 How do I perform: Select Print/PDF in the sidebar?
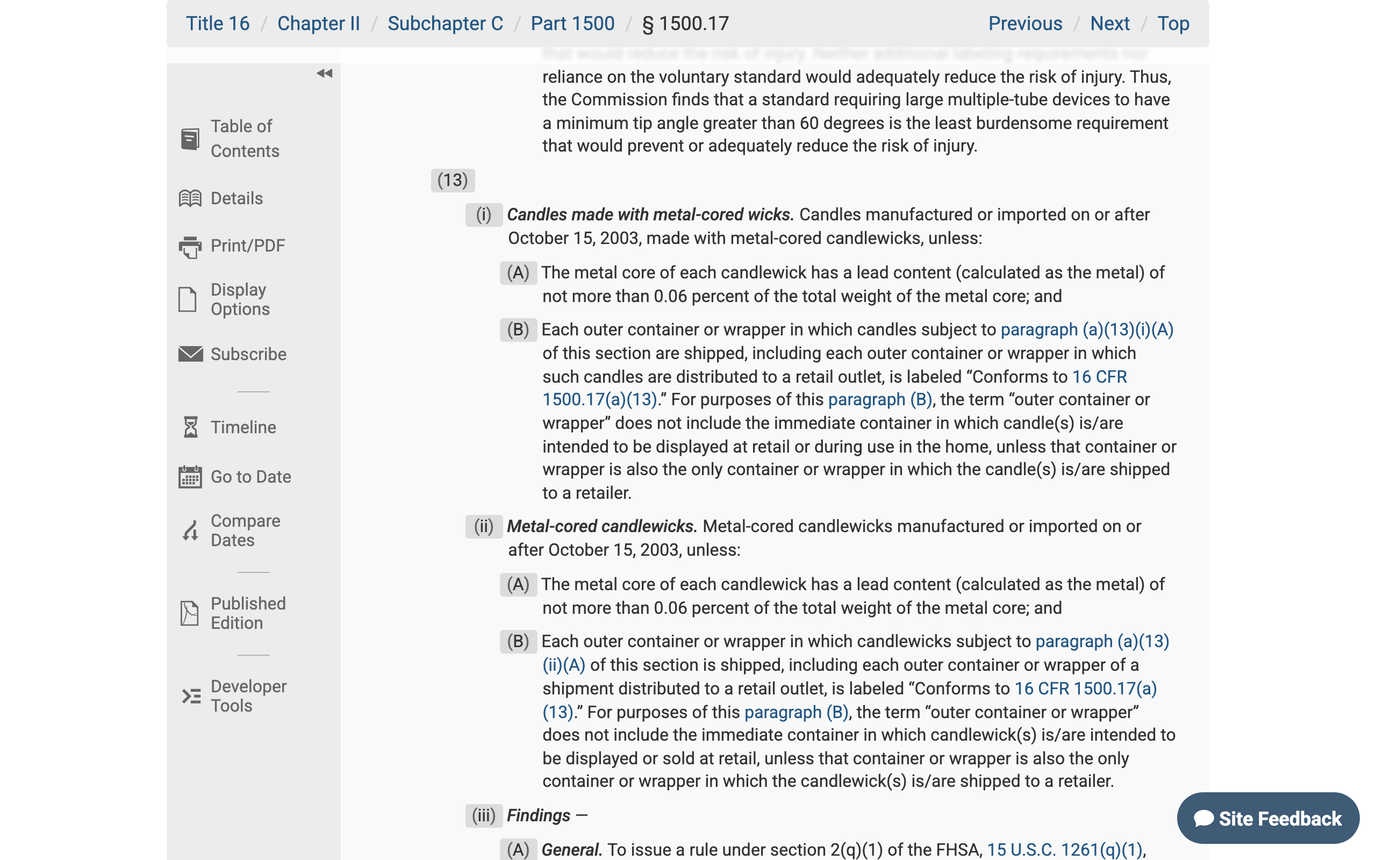pos(248,246)
